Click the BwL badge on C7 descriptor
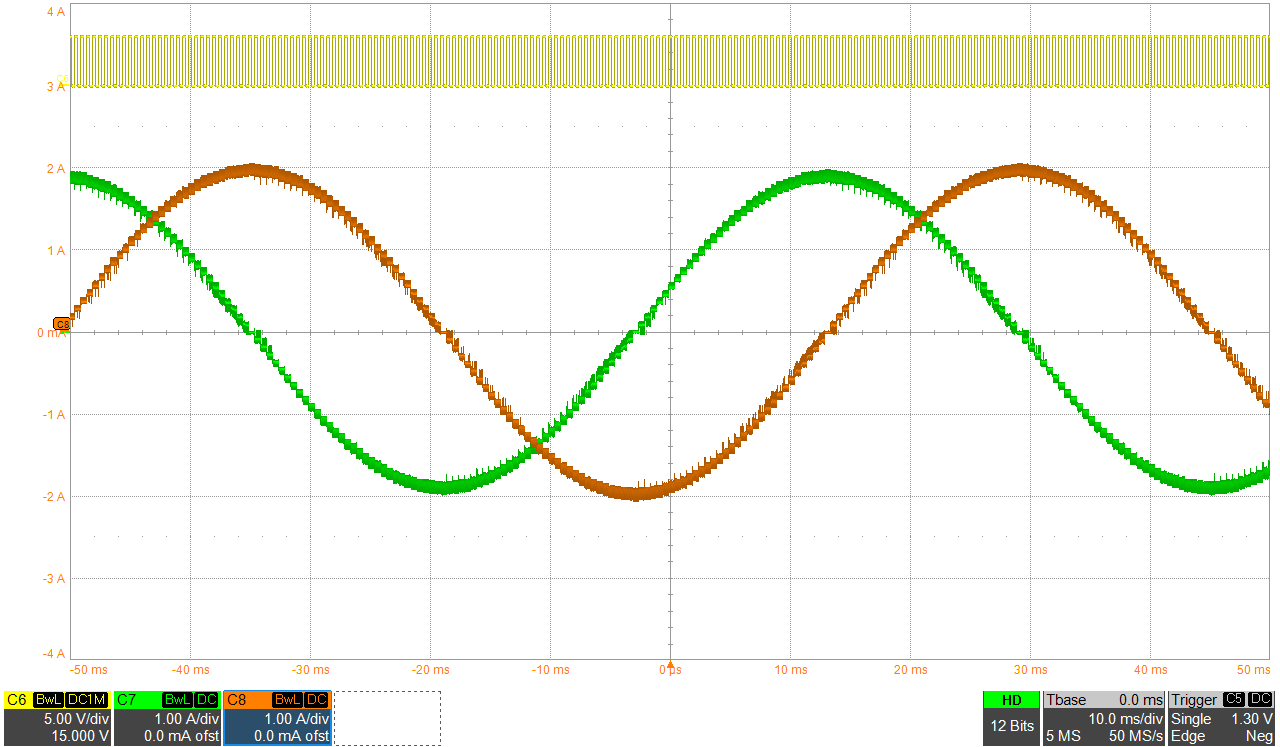This screenshot has height=747, width=1280. click(178, 700)
